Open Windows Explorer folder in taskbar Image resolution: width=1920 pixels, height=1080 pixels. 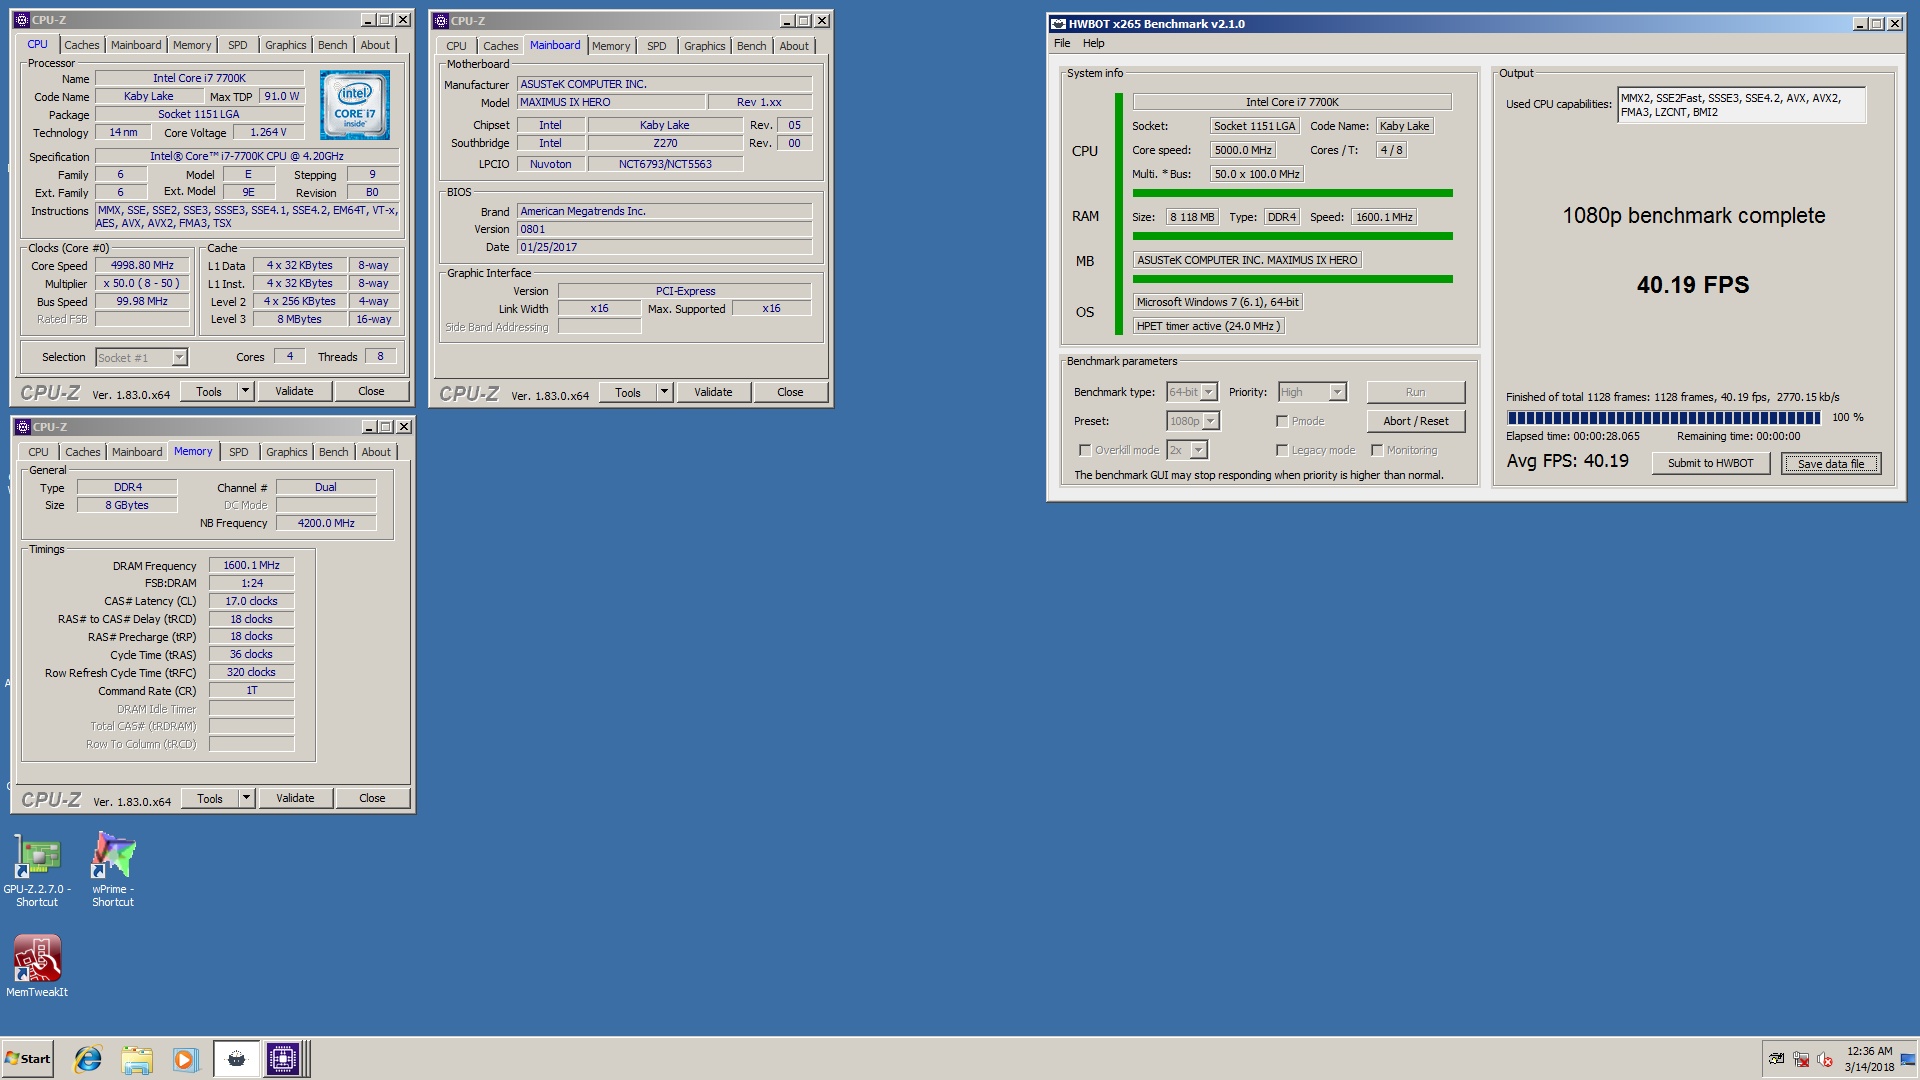[x=137, y=1059]
